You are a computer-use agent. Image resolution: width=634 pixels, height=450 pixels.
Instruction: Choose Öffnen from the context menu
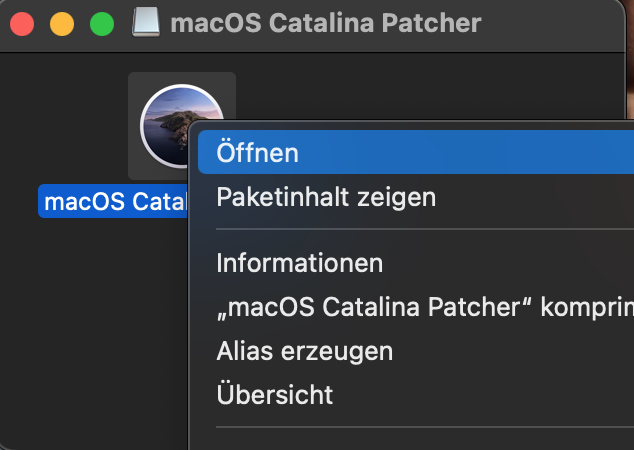(258, 153)
